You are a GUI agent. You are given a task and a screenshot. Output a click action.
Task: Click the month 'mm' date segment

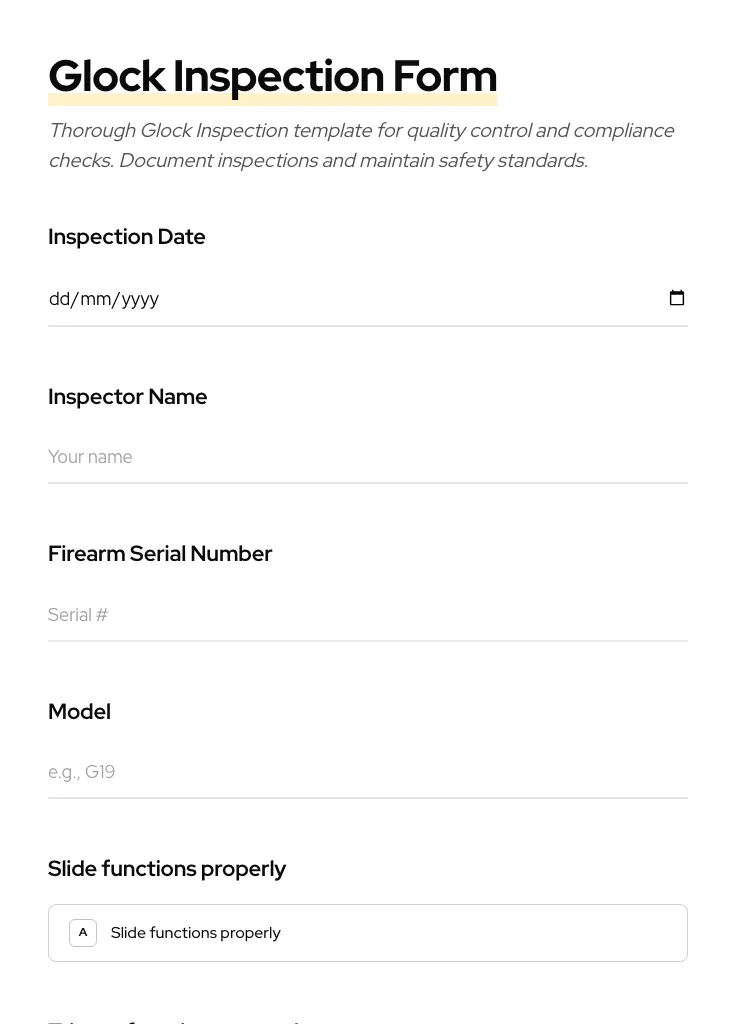[96, 299]
